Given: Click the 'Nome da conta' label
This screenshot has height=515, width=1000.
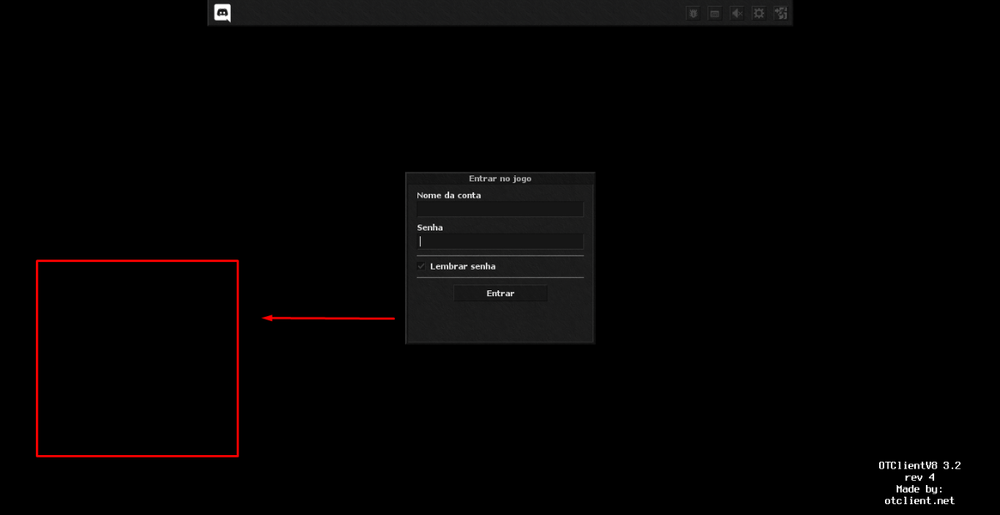Looking at the screenshot, I should click(x=449, y=196).
